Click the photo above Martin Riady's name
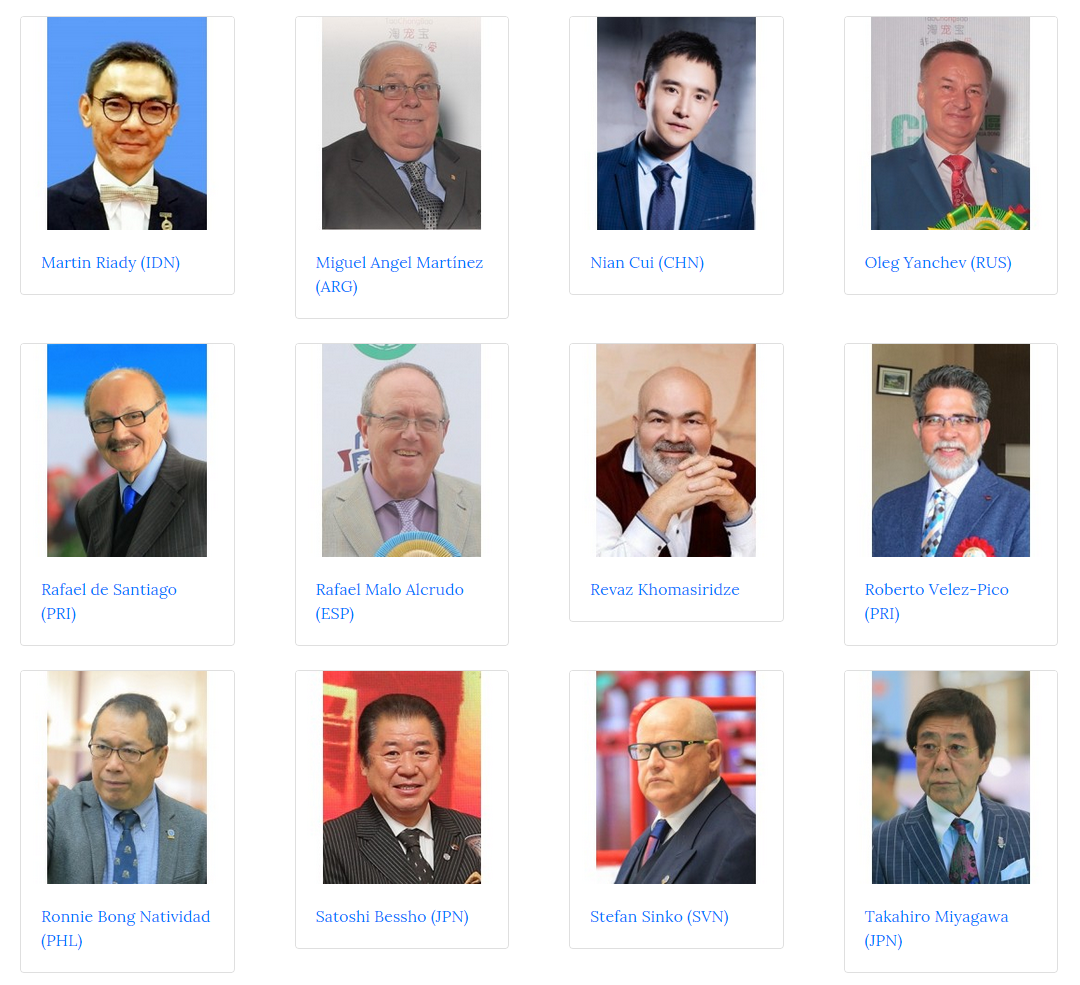 (127, 123)
